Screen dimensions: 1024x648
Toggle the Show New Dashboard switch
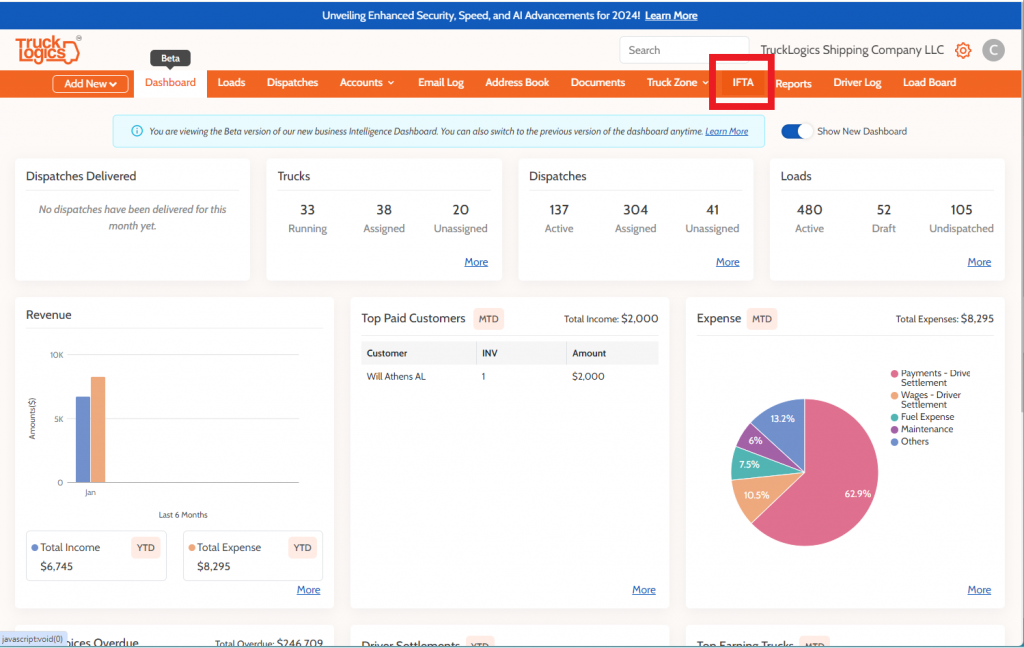coord(796,131)
